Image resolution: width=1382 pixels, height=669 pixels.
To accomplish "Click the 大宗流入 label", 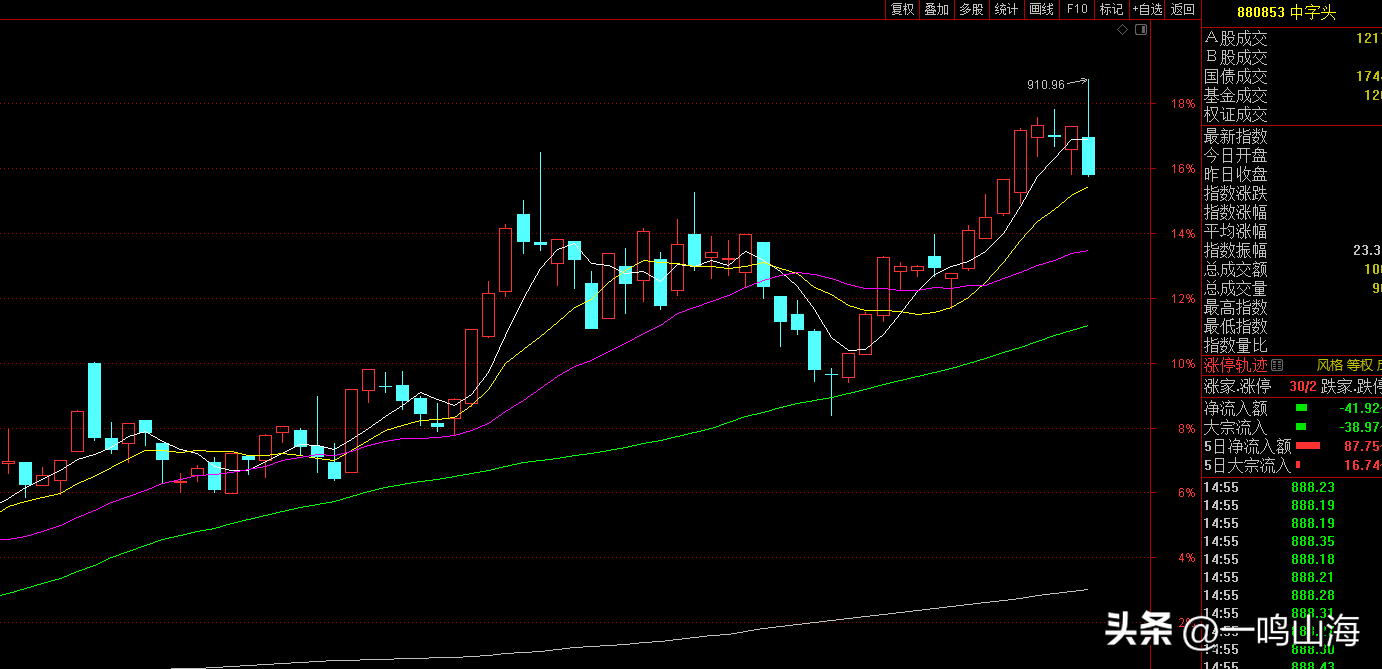I will coord(1236,427).
